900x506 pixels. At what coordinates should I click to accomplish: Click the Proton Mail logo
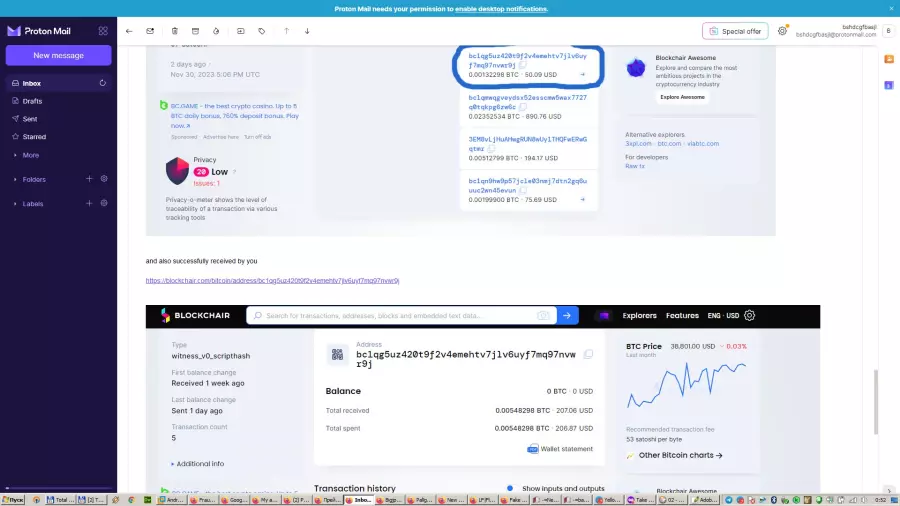click(38, 31)
